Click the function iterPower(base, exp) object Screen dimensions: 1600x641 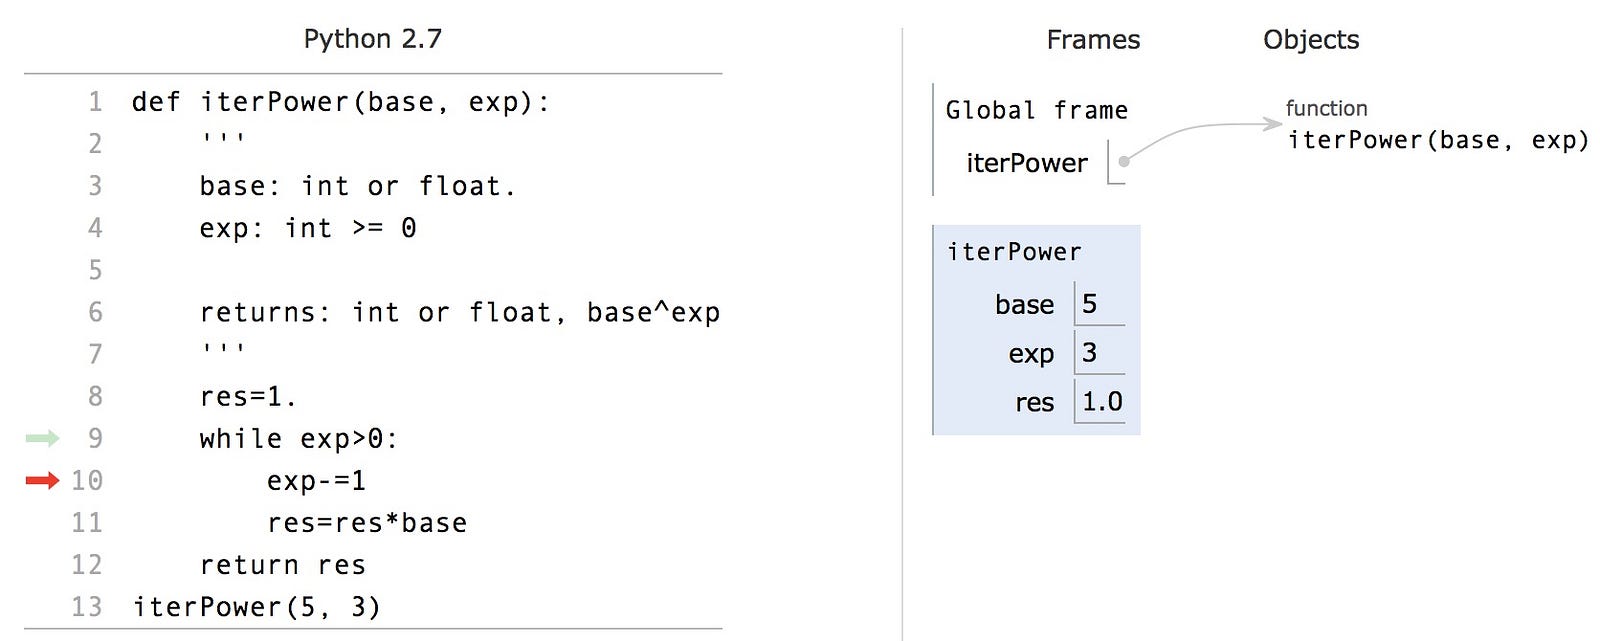coord(1437,126)
